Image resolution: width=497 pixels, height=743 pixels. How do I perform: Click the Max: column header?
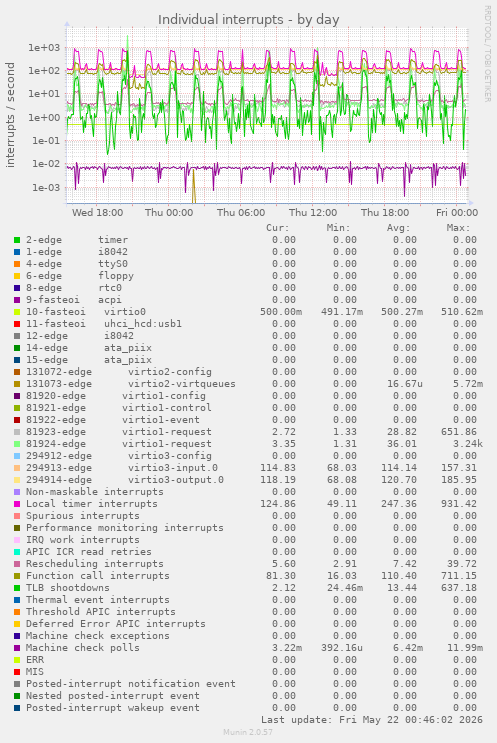pyautogui.click(x=458, y=228)
